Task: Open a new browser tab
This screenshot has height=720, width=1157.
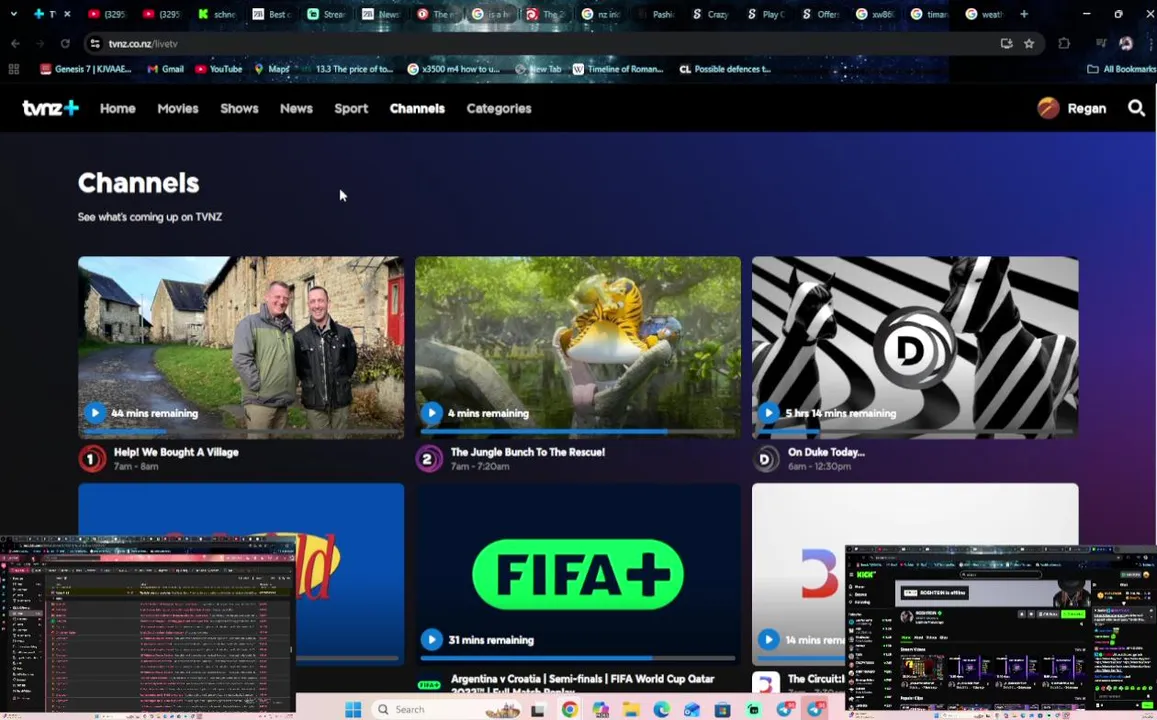Action: (x=1023, y=14)
